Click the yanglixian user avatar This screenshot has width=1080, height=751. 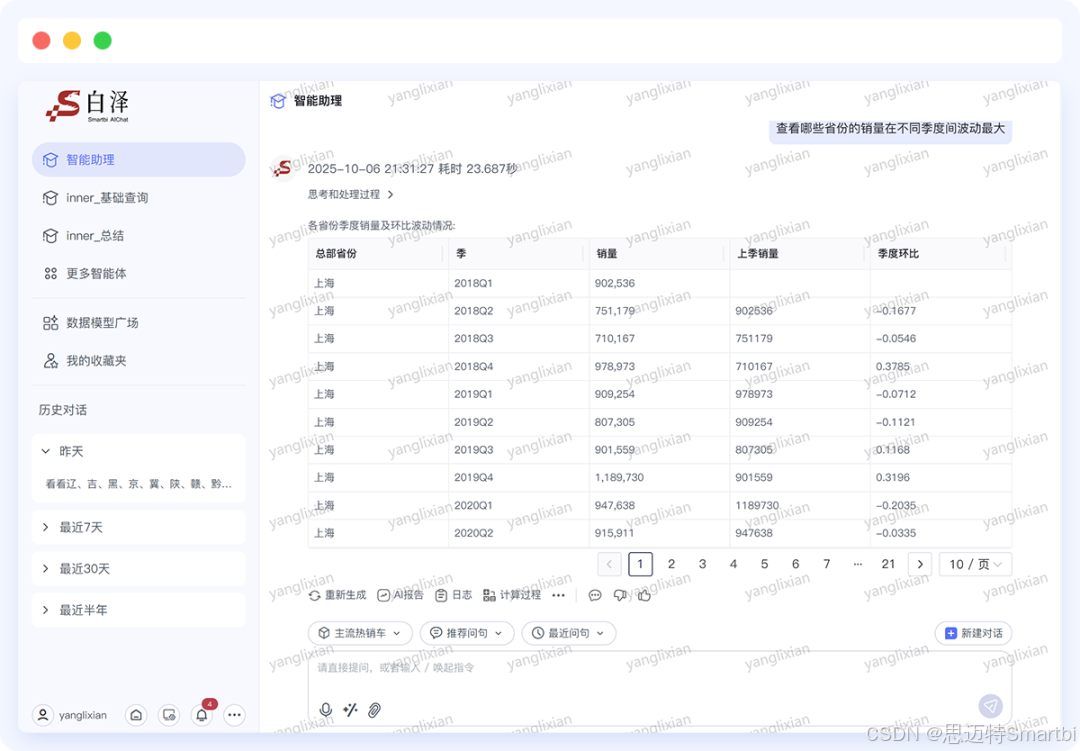[x=43, y=715]
